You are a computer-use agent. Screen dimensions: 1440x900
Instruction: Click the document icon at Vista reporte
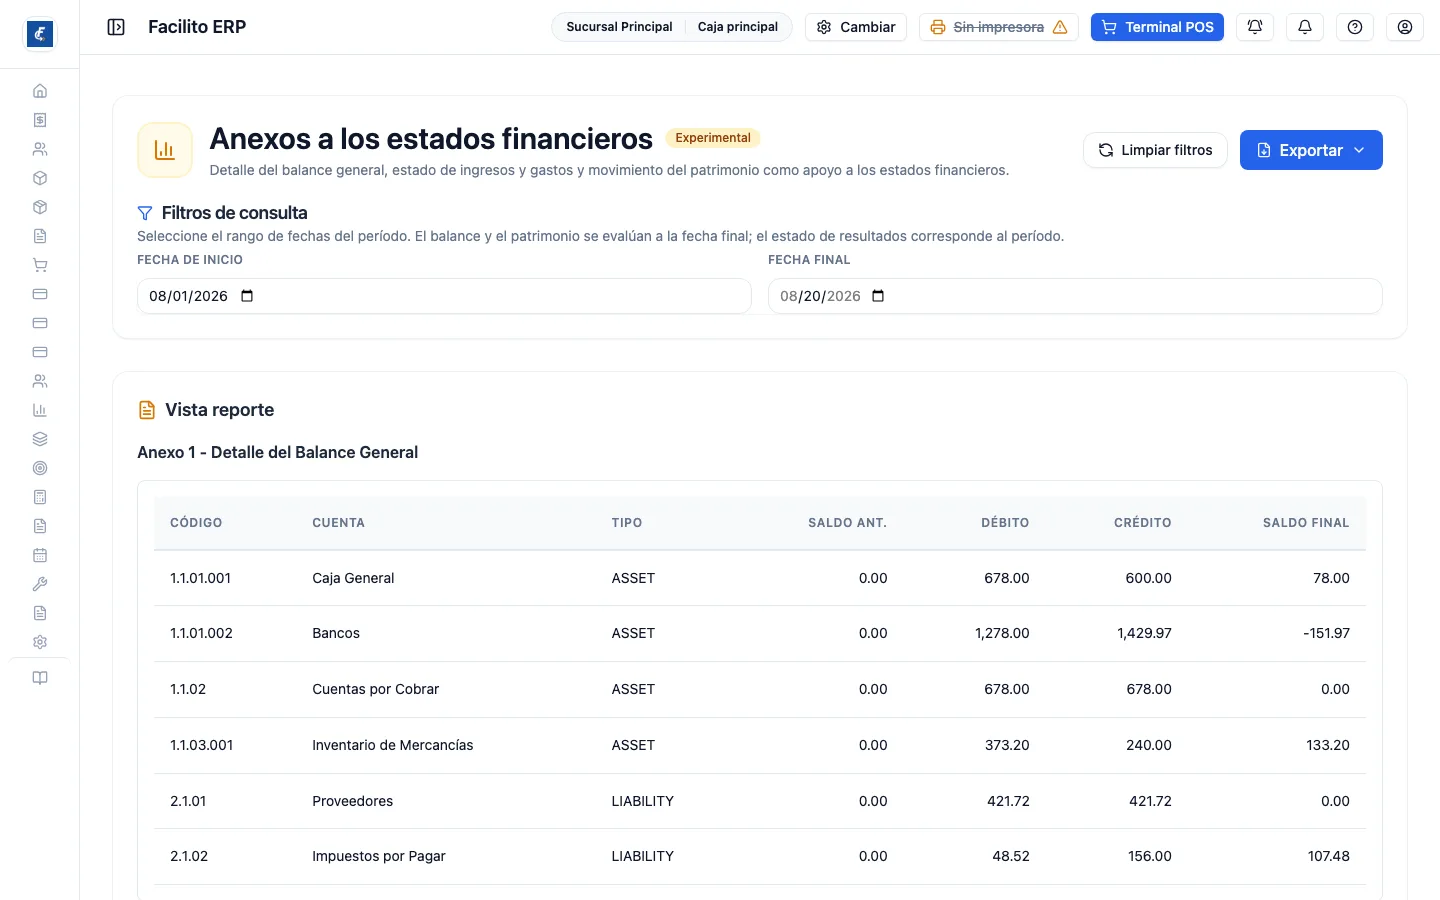(x=147, y=410)
